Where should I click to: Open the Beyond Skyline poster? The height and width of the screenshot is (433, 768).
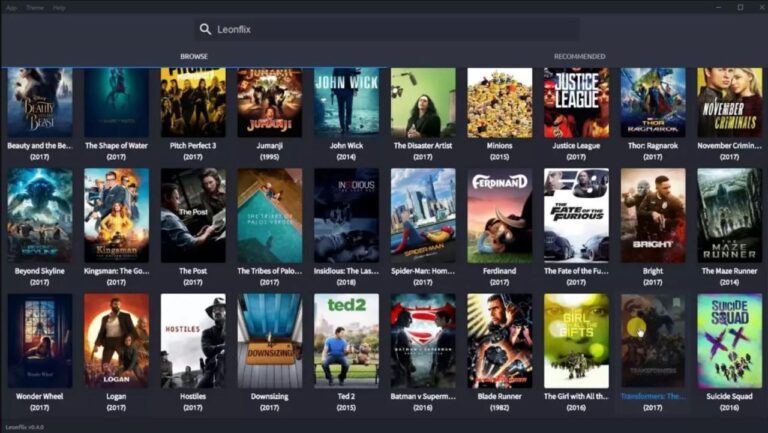point(40,216)
